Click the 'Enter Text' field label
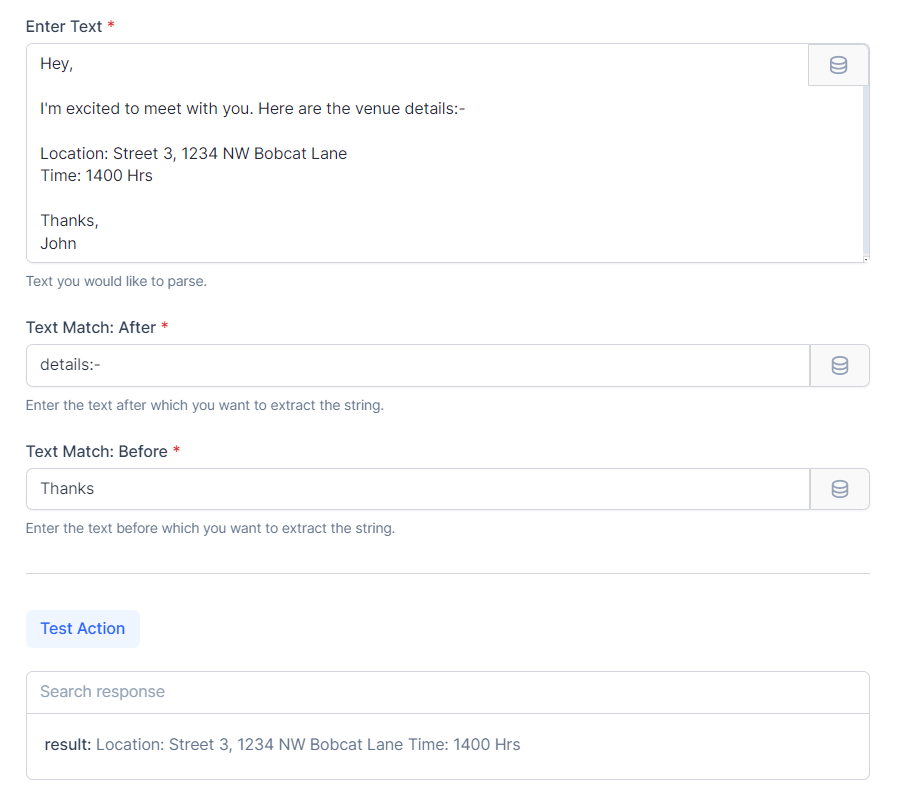 pyautogui.click(x=64, y=27)
